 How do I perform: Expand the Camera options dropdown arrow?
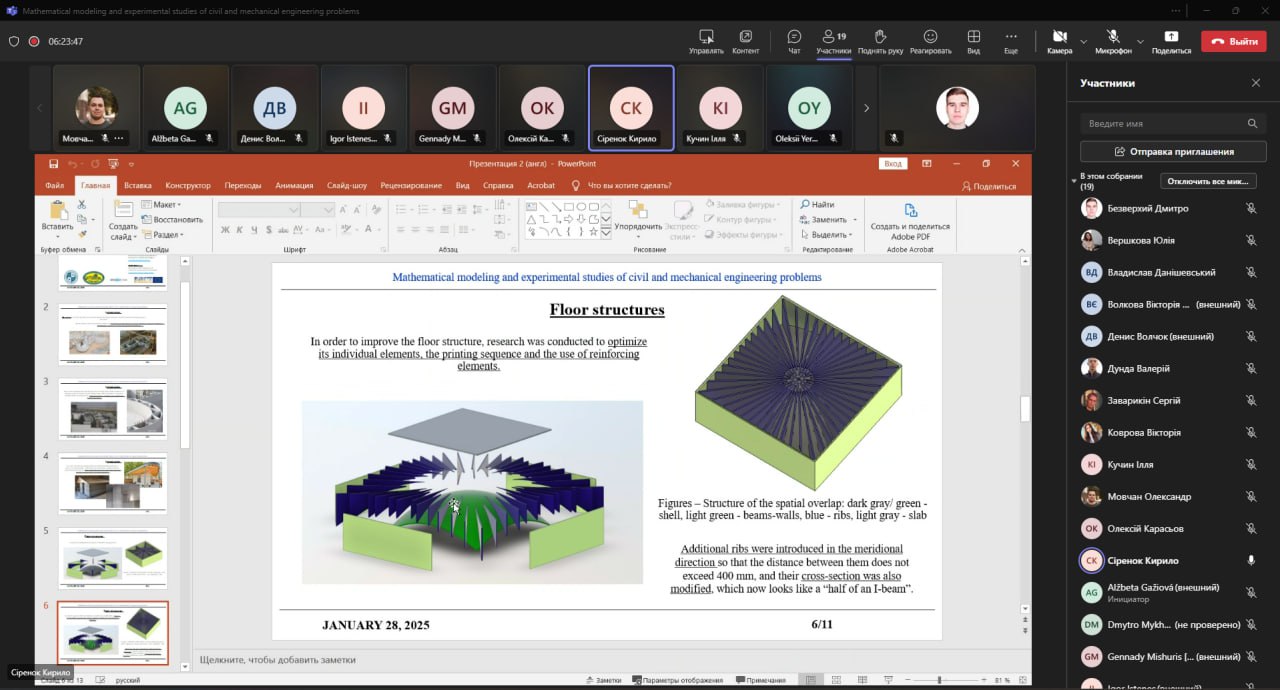point(1083,41)
